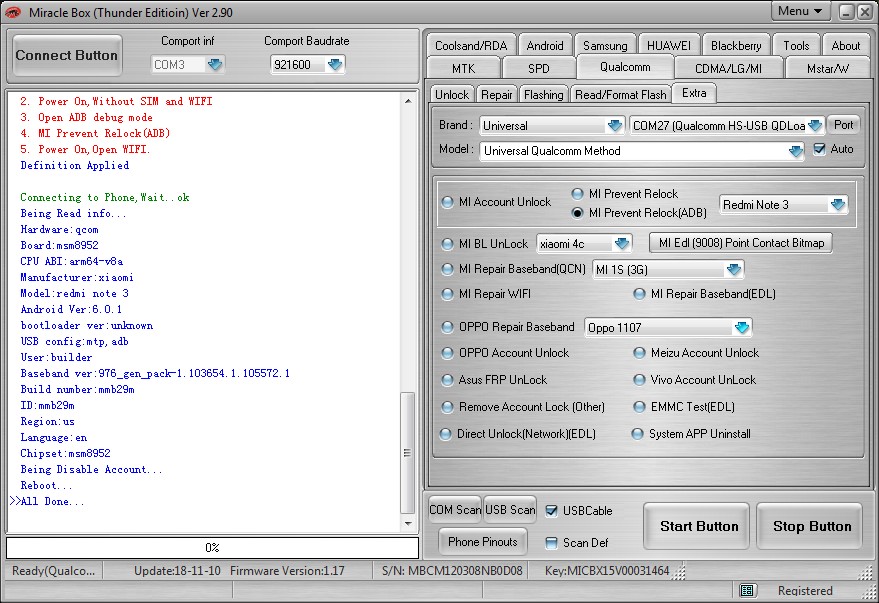This screenshot has width=879, height=603.
Task: Switch to the Mstar/W tab
Action: [x=828, y=68]
